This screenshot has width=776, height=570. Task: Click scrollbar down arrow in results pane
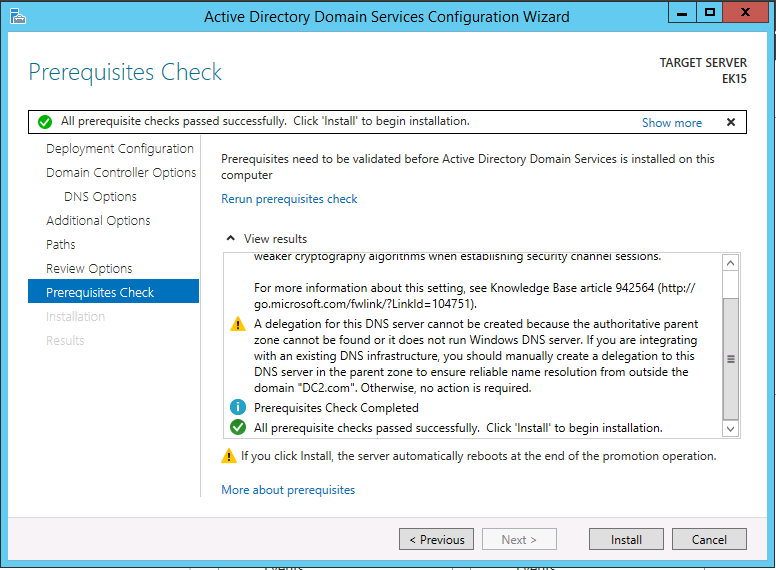[x=731, y=429]
